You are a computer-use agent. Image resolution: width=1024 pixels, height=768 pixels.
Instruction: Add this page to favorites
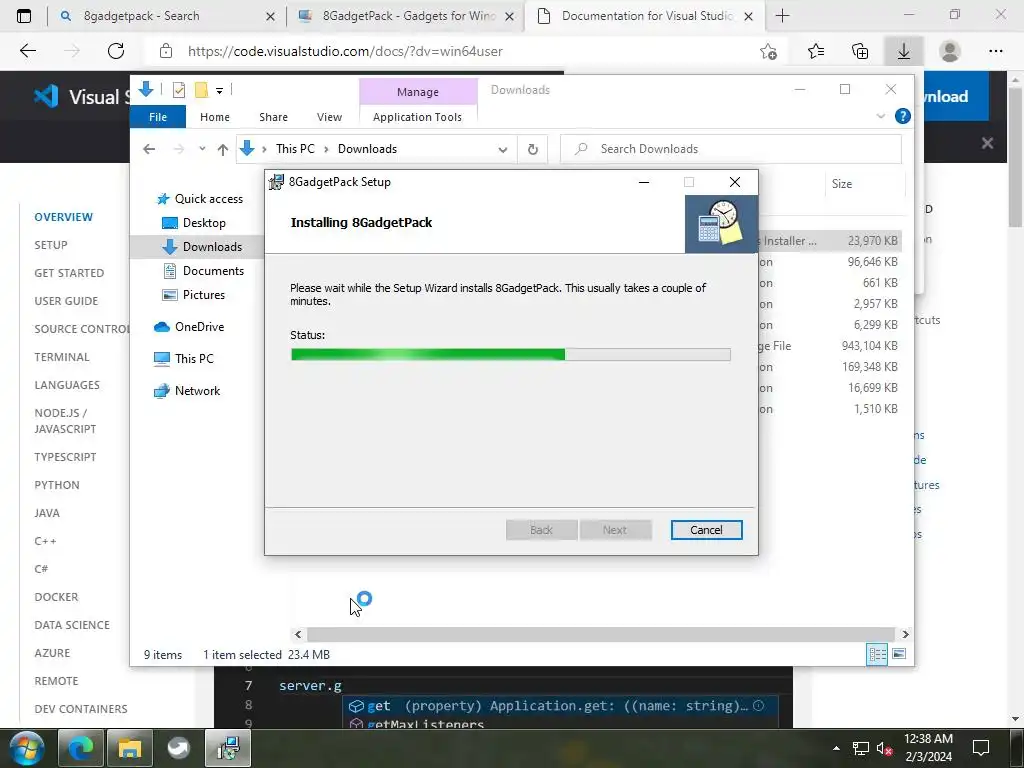click(769, 52)
